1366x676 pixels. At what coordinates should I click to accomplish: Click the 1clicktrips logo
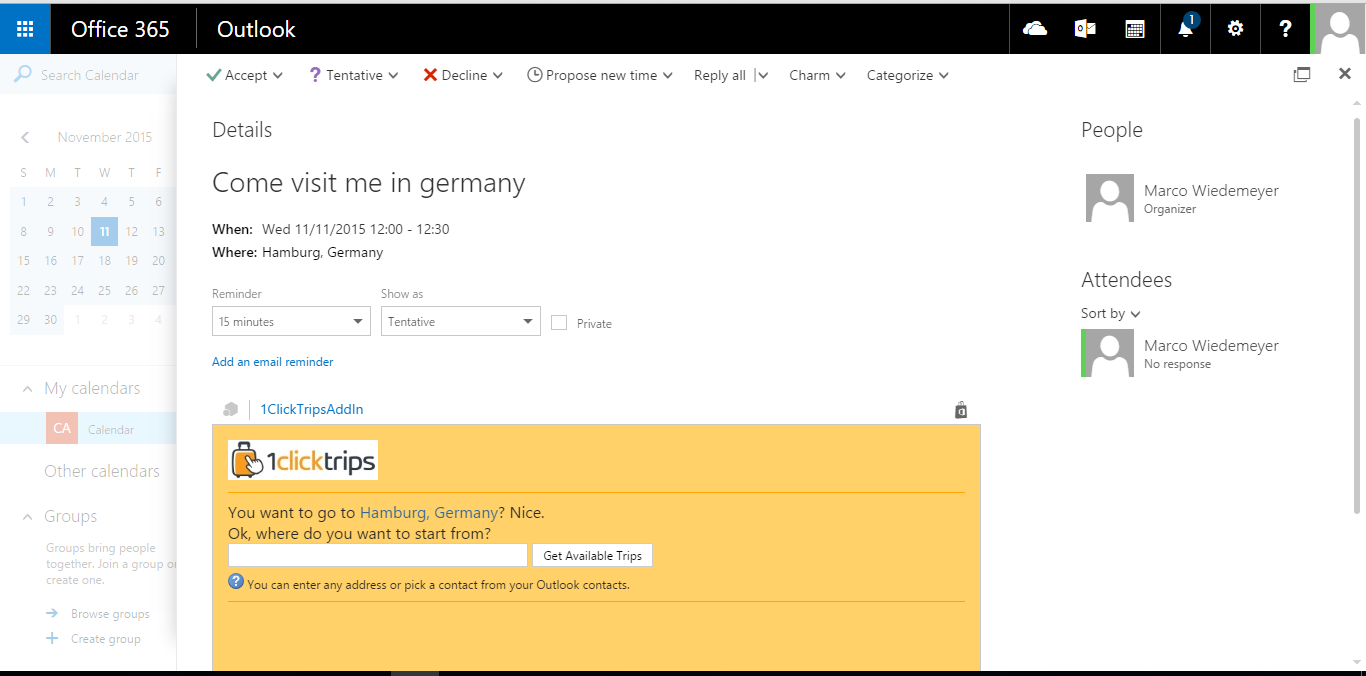point(303,460)
